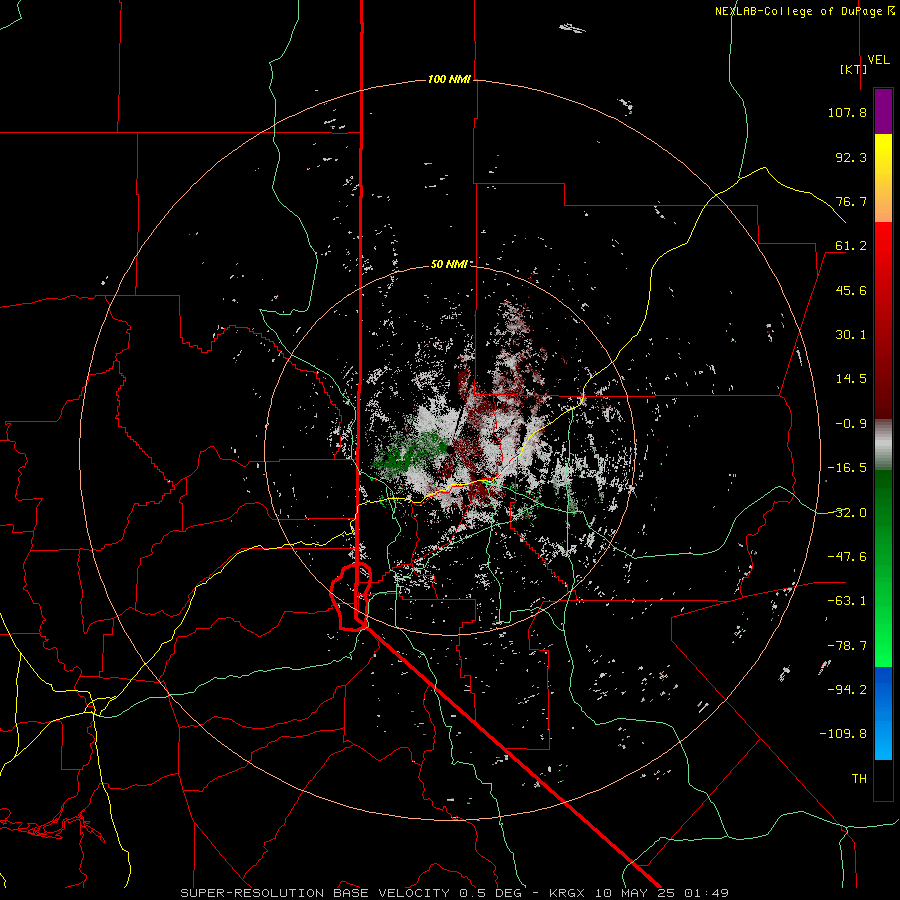Screen dimensions: 900x900
Task: Click the 50 NMI range ring label
Action: click(449, 264)
